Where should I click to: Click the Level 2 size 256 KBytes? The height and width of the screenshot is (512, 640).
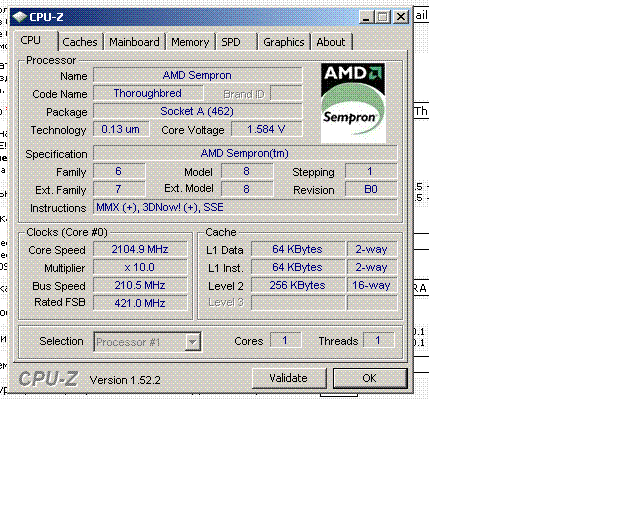coord(298,285)
